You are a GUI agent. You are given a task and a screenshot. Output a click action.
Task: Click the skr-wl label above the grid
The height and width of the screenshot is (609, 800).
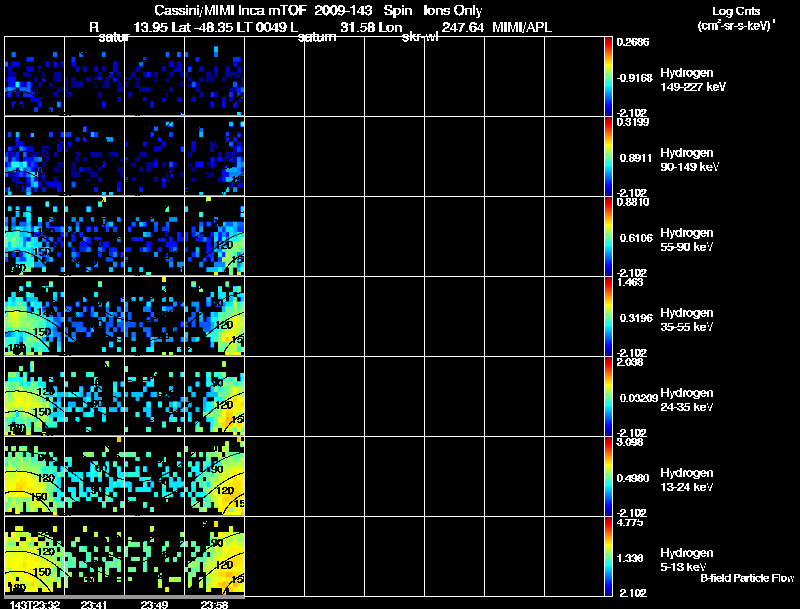420,37
